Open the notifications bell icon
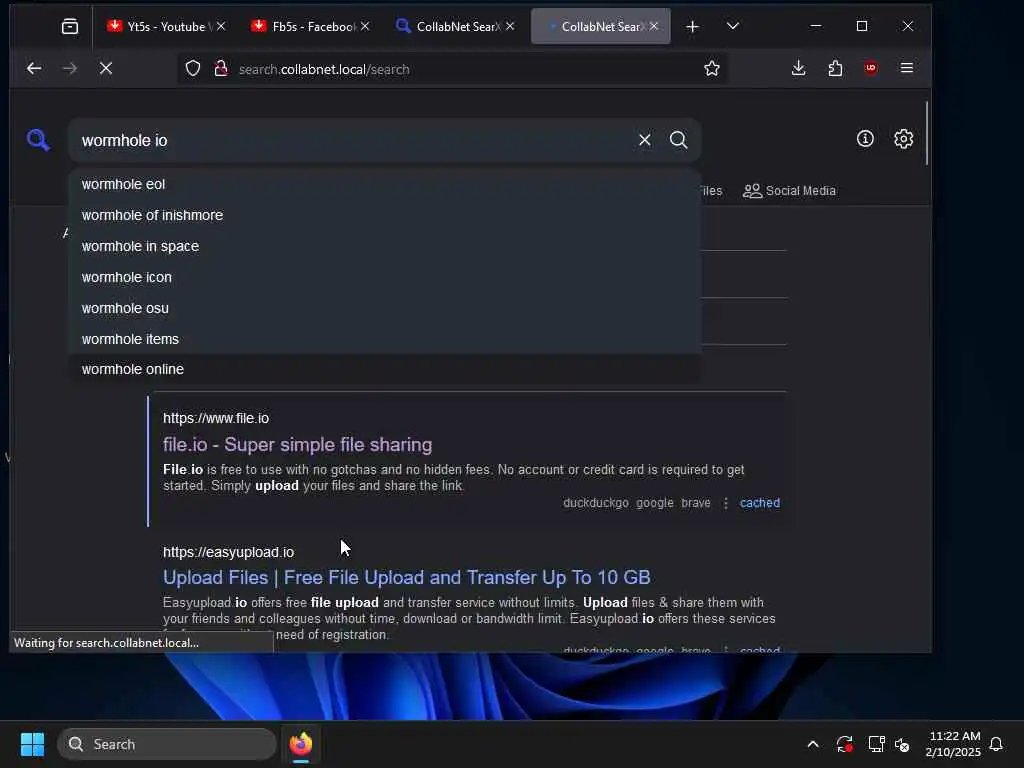The width and height of the screenshot is (1024, 768). (997, 744)
